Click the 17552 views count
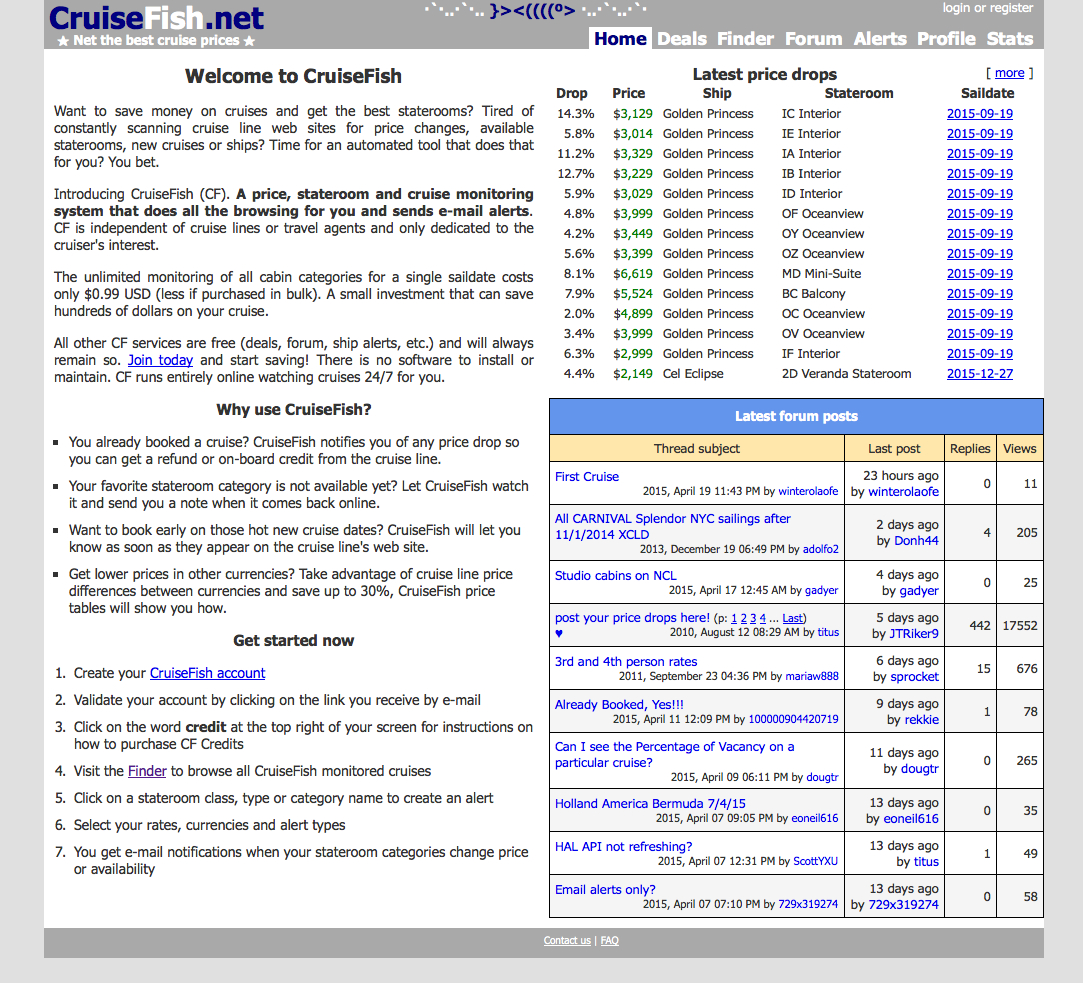The height and width of the screenshot is (983, 1083). pos(1019,625)
